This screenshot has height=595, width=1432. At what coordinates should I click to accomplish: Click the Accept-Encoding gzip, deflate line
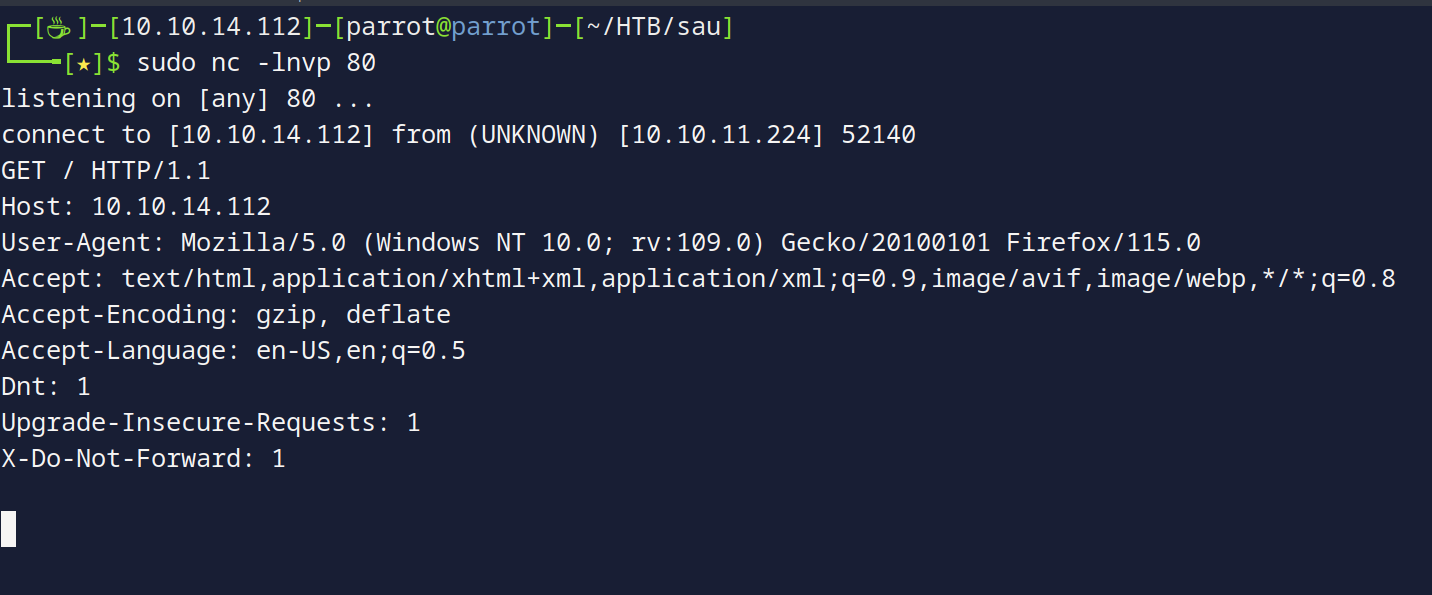tap(226, 315)
